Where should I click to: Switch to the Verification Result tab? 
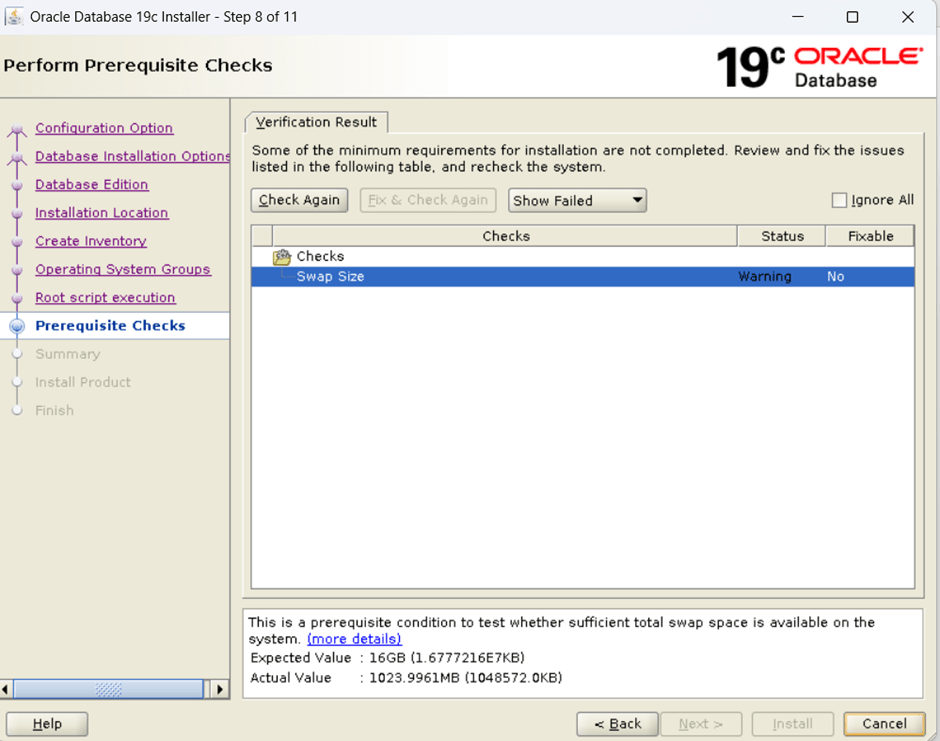pyautogui.click(x=316, y=122)
